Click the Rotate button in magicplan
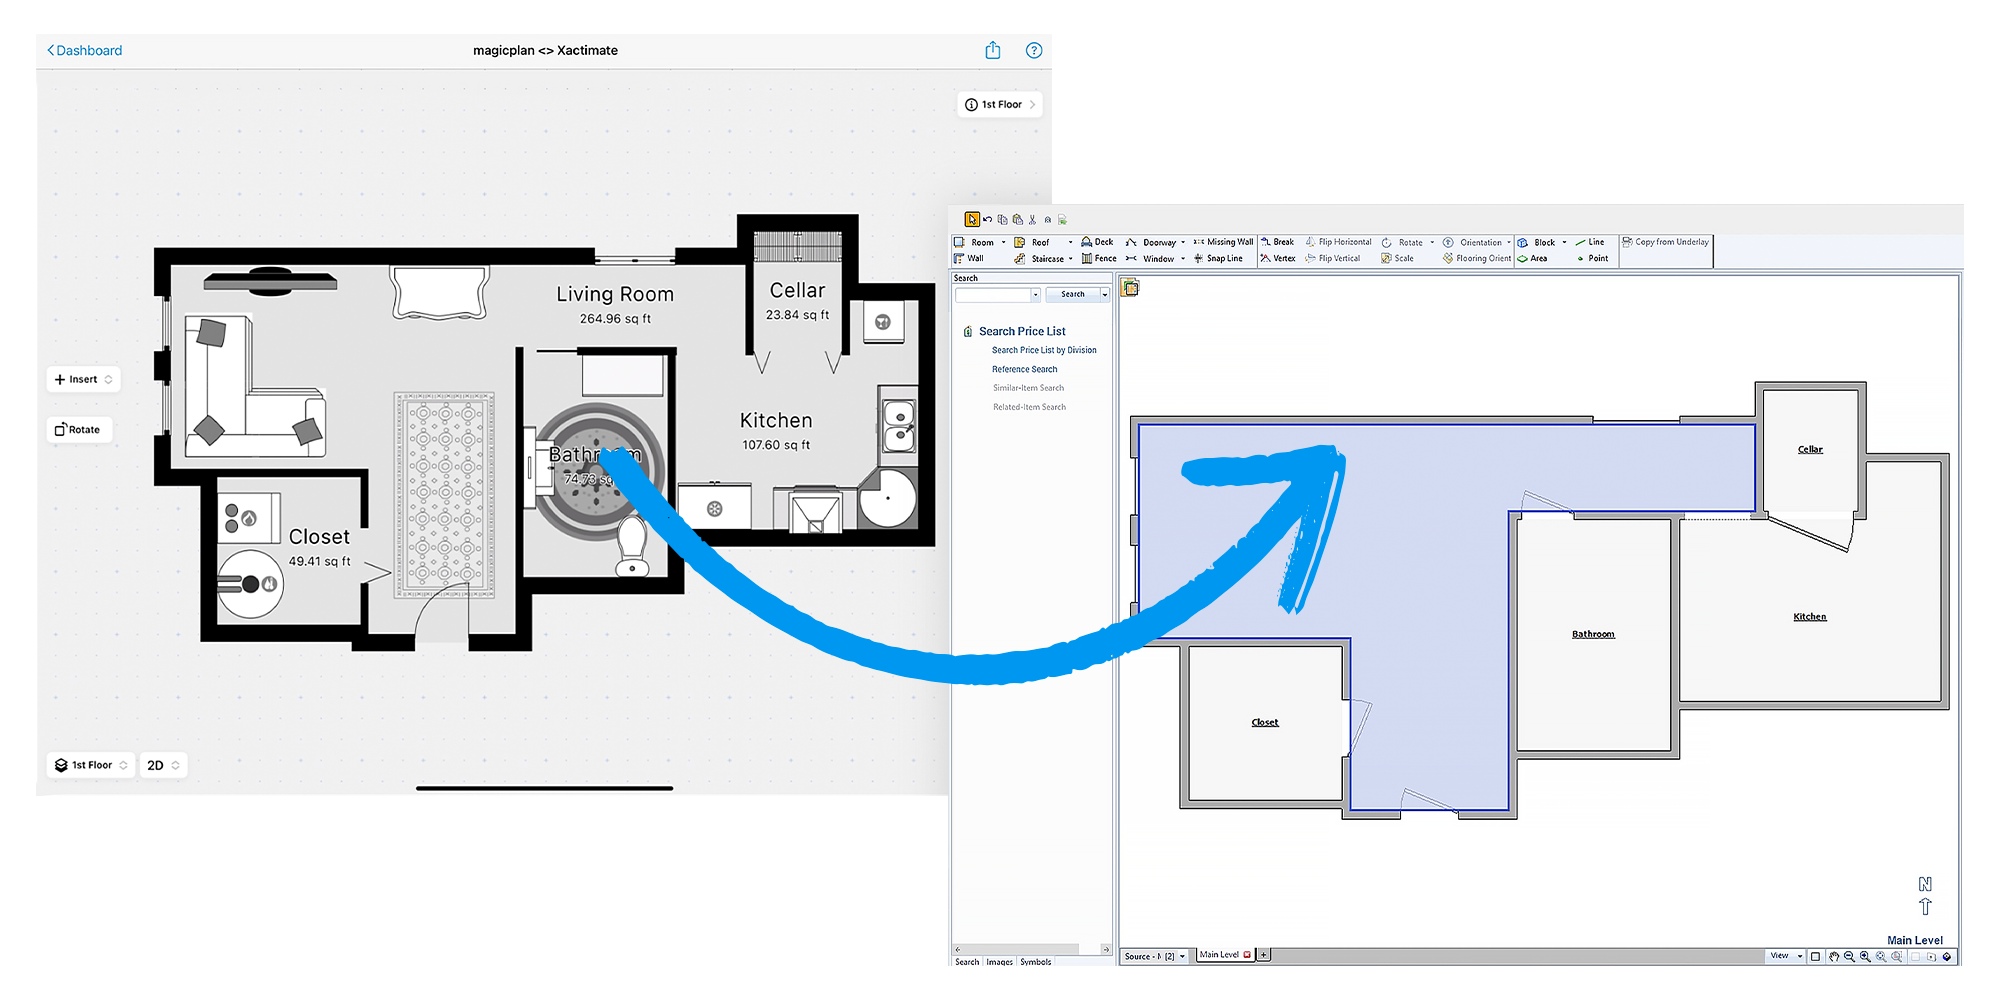 [78, 429]
